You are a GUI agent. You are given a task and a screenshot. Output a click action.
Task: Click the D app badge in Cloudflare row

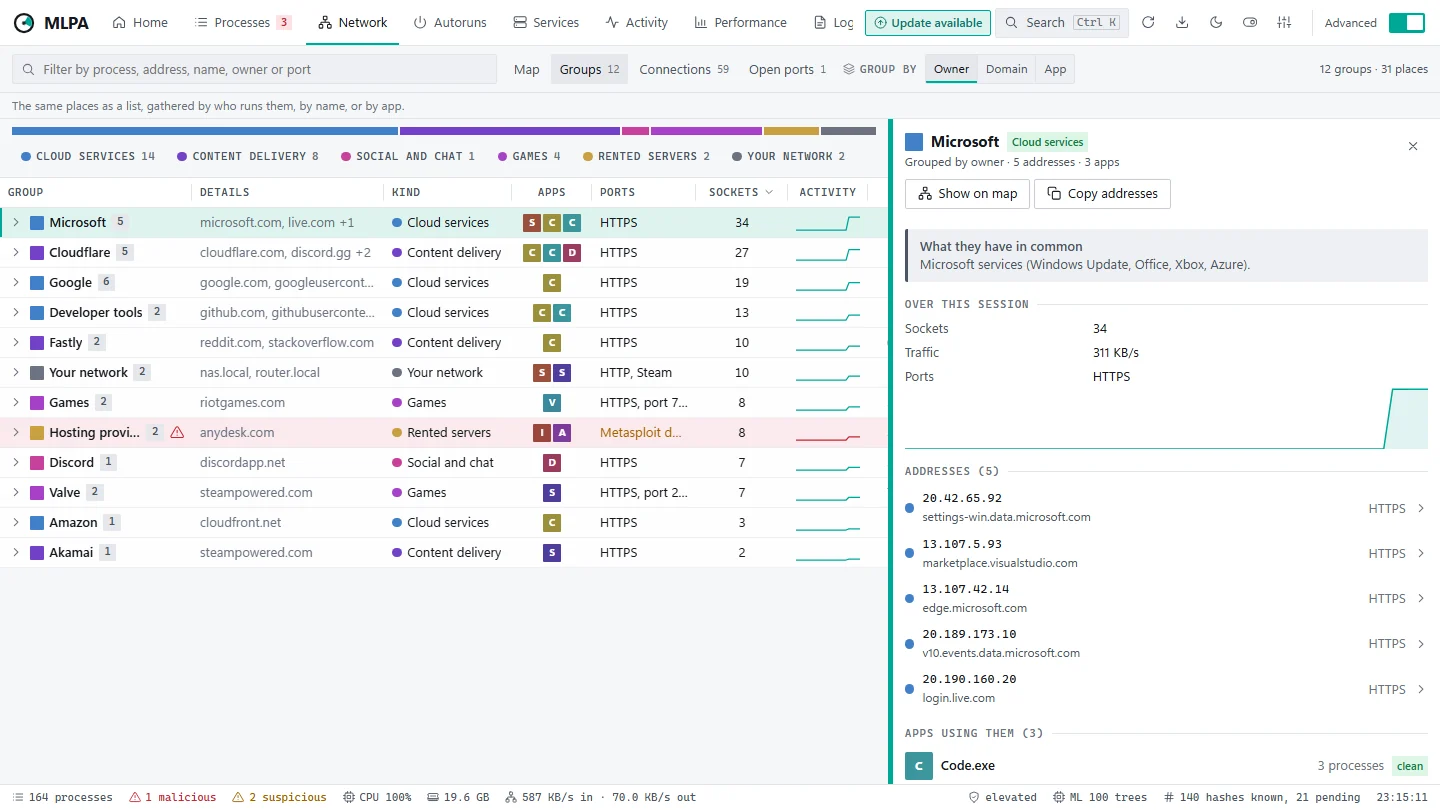pyautogui.click(x=572, y=252)
